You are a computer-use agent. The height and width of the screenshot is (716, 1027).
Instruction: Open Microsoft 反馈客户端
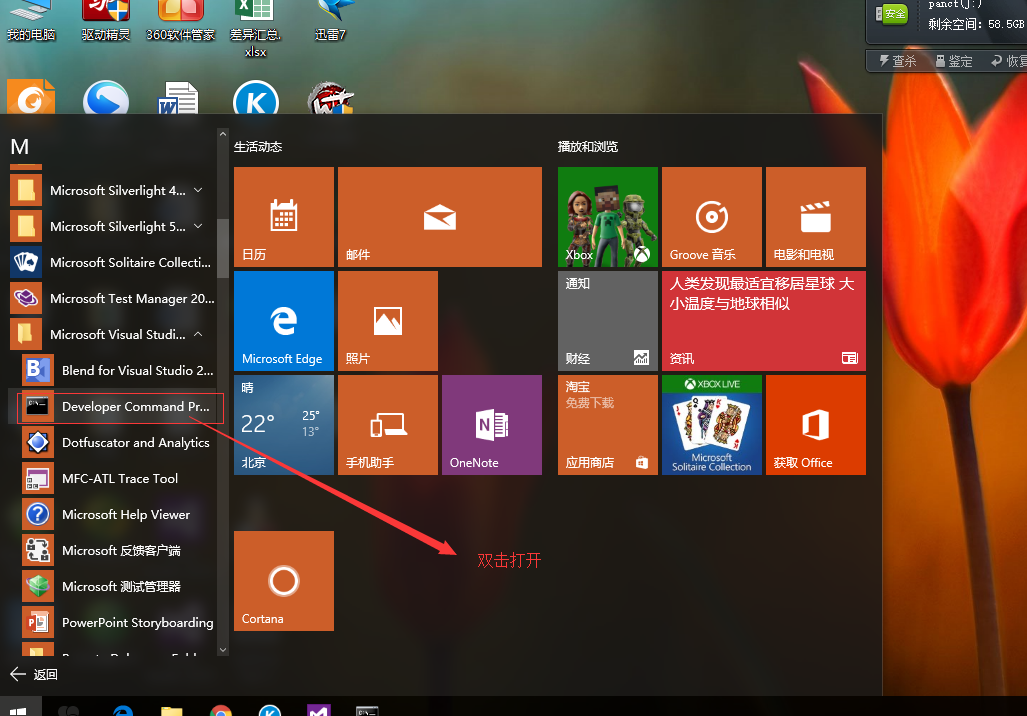(118, 551)
